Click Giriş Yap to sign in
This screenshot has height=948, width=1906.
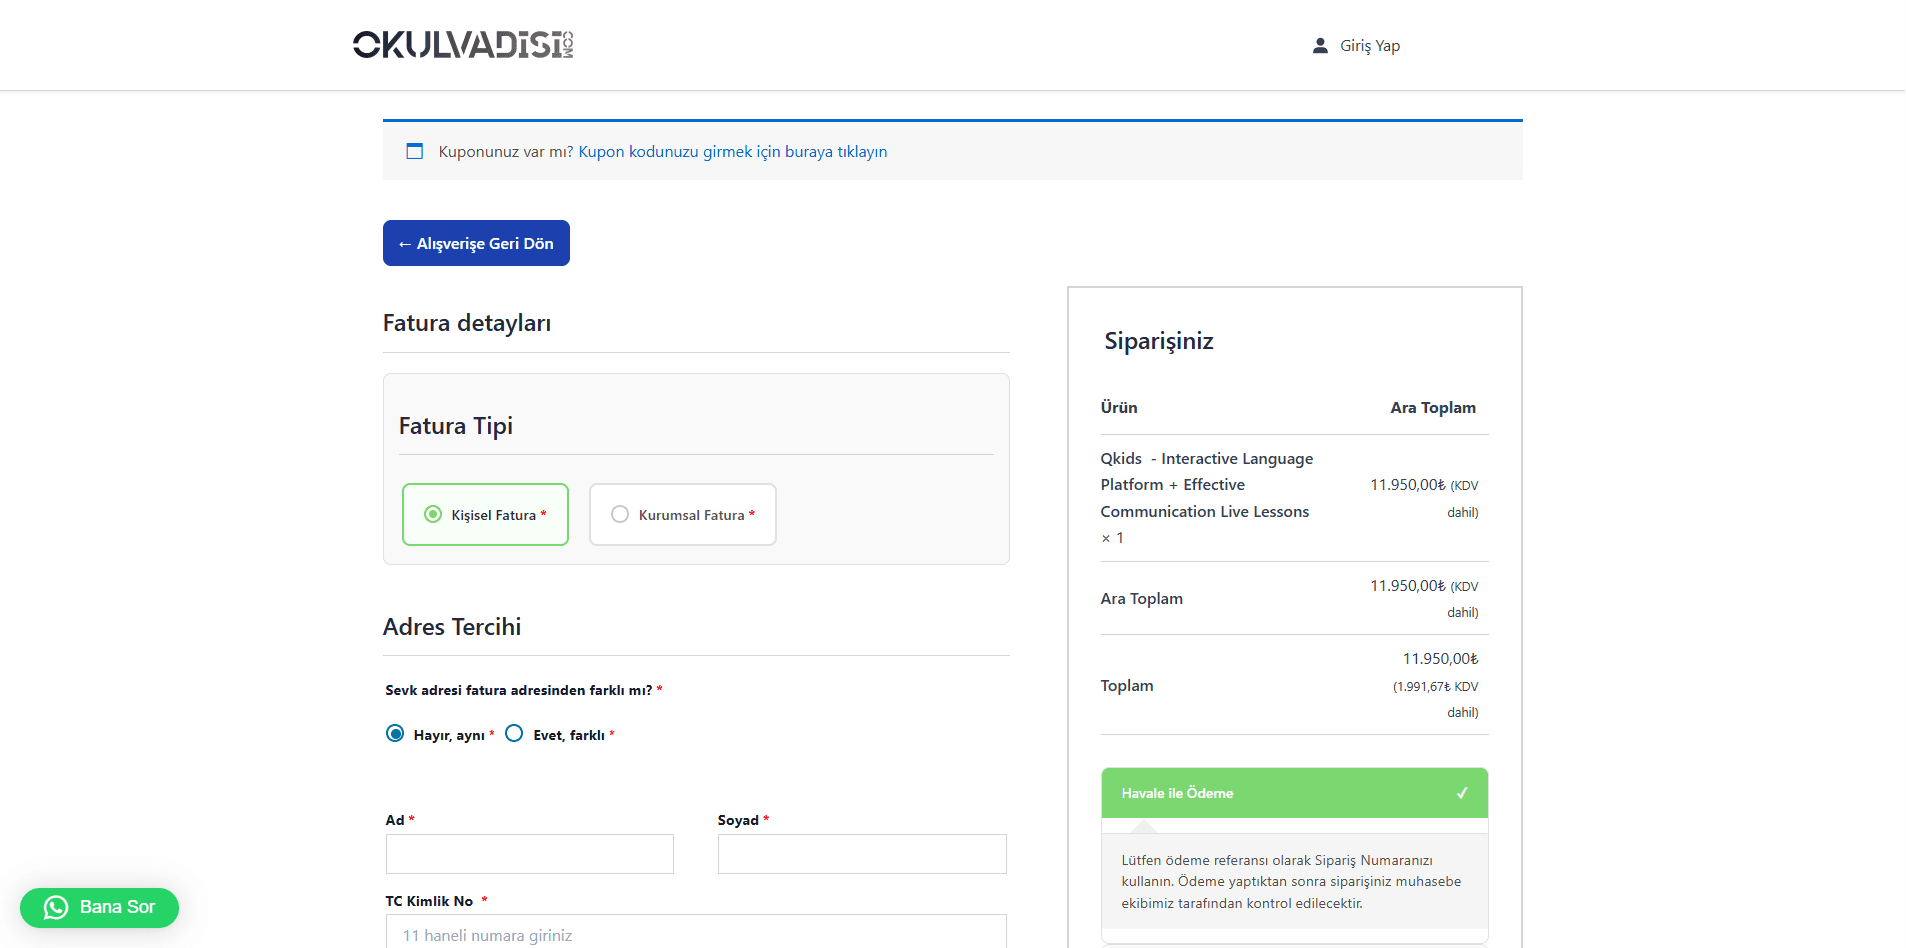(x=1369, y=44)
